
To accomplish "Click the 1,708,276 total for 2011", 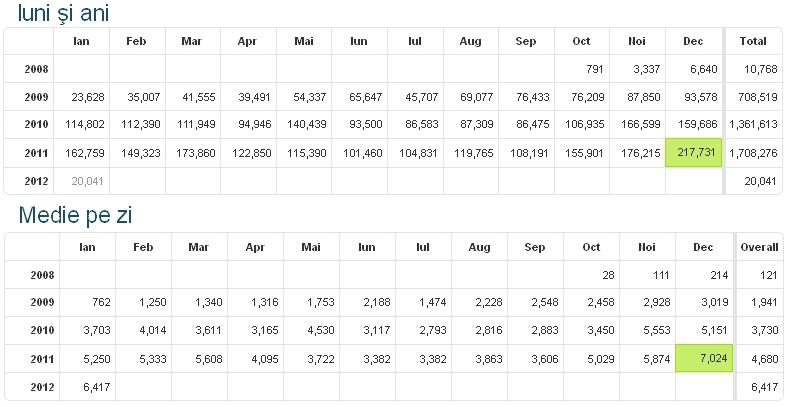I will 753,153.
